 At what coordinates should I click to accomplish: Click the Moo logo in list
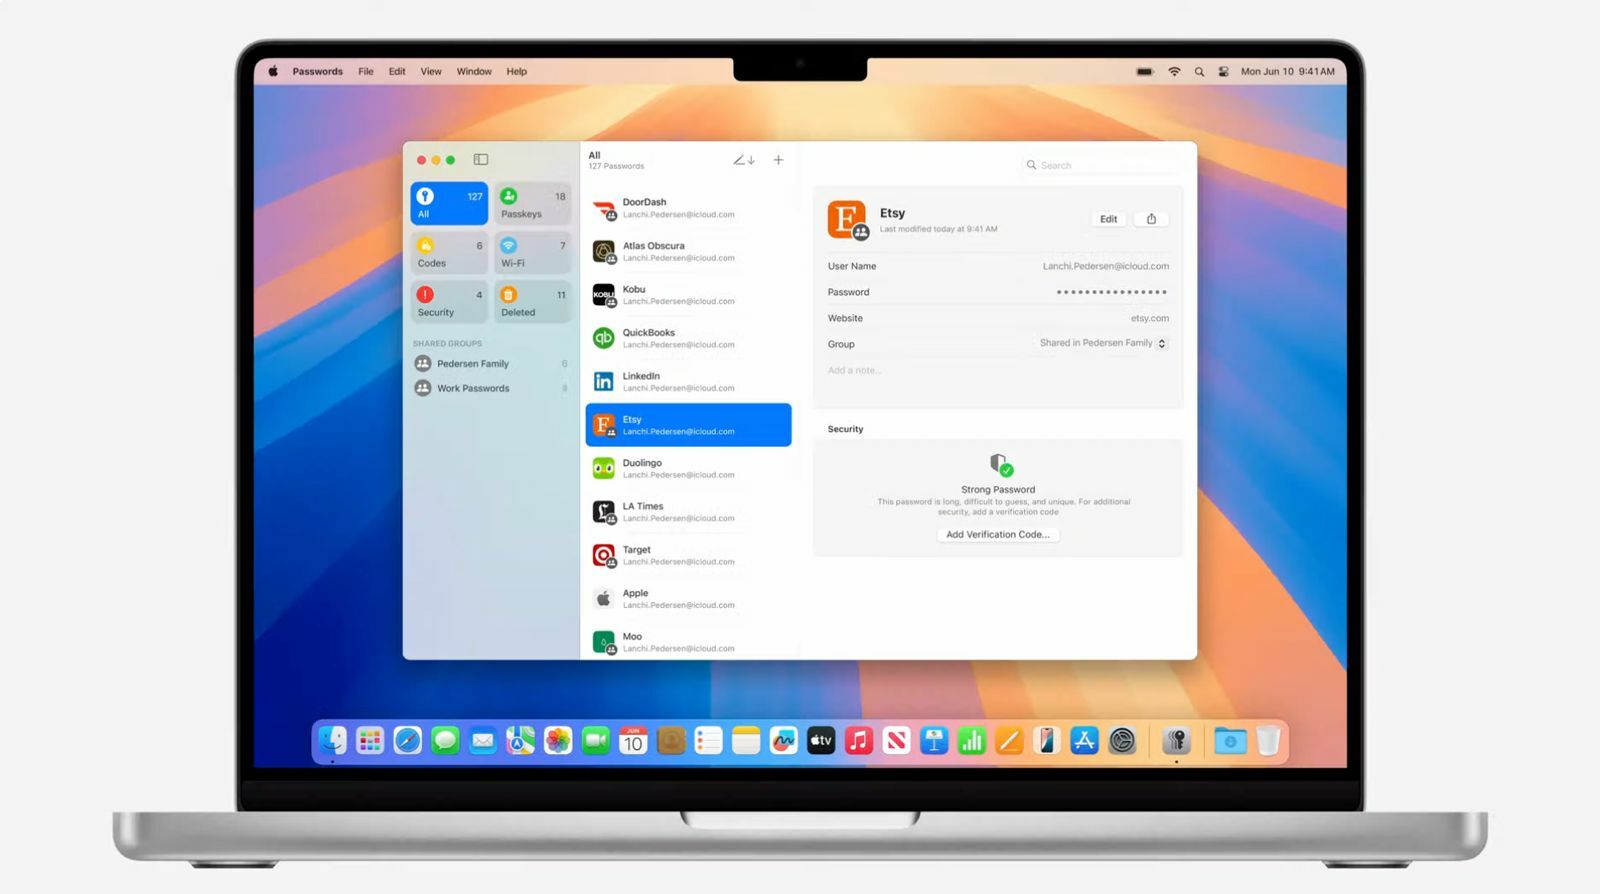click(x=603, y=642)
